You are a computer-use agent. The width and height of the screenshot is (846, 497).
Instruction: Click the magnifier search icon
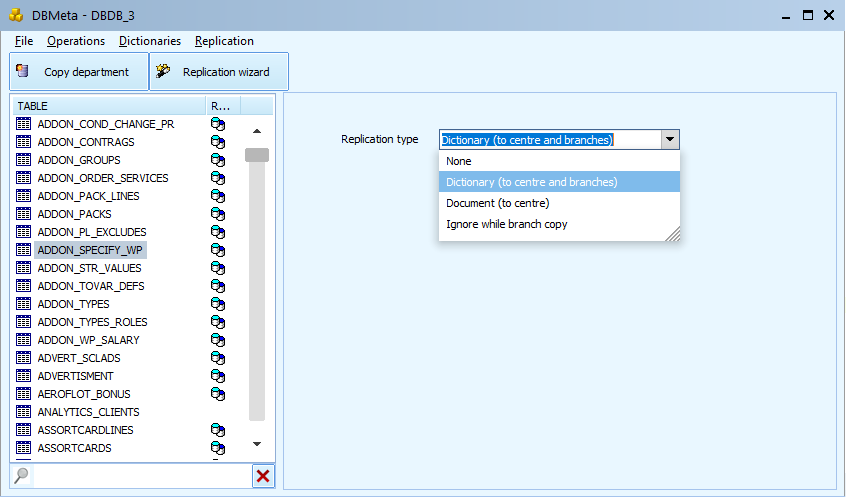pyautogui.click(x=21, y=475)
